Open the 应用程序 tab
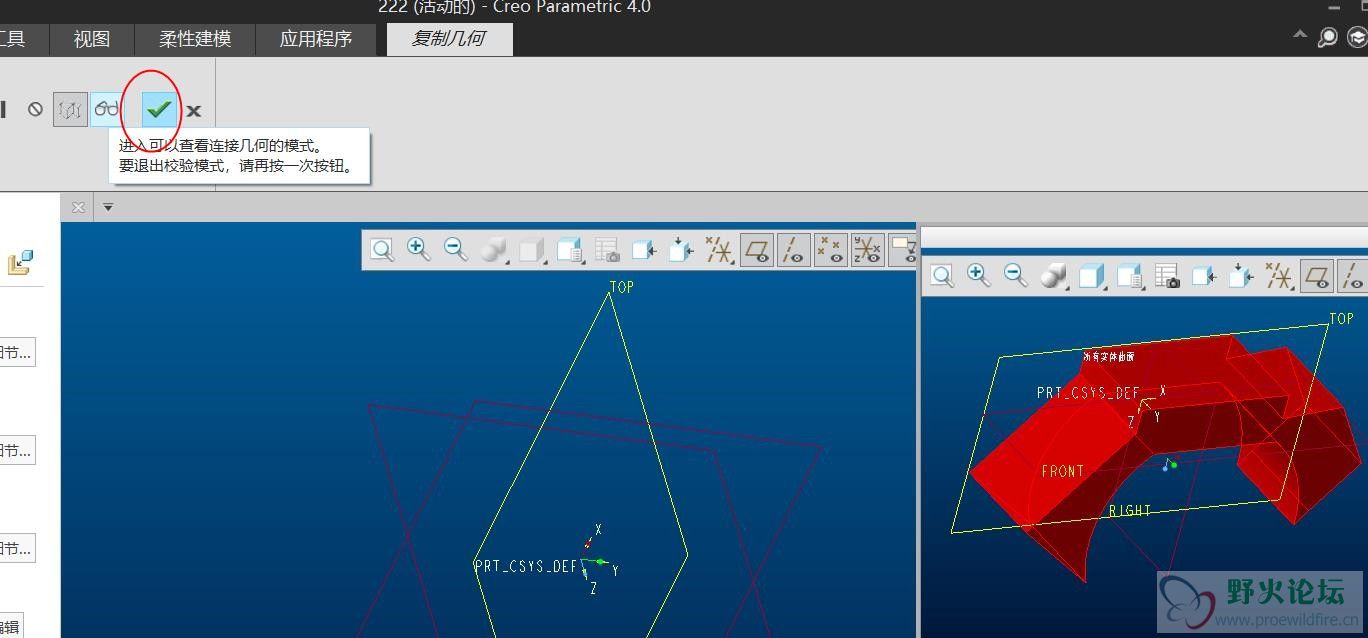The width and height of the screenshot is (1368, 638). click(x=316, y=39)
